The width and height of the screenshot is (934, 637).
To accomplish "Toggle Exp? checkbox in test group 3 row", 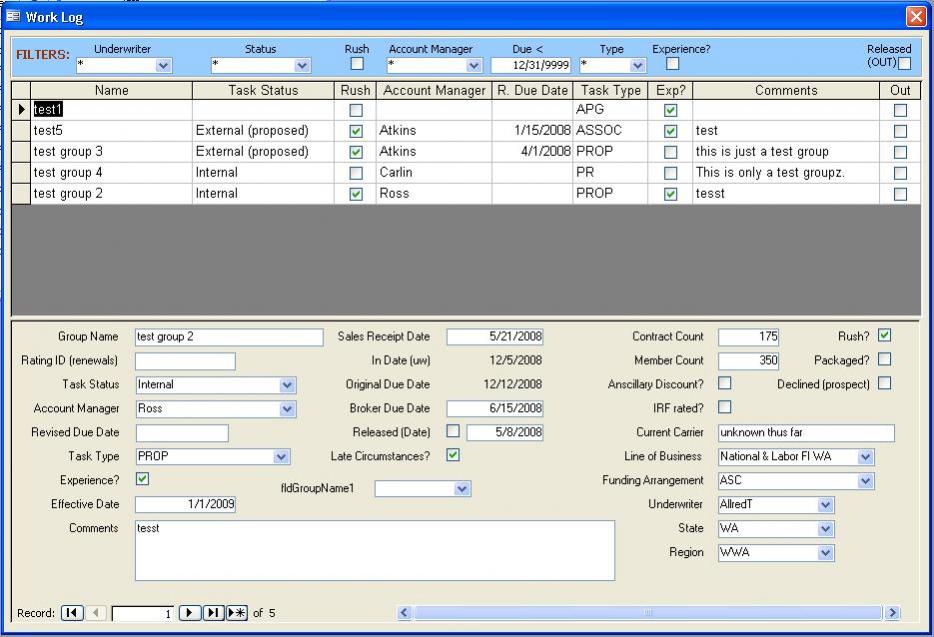I will 671,152.
